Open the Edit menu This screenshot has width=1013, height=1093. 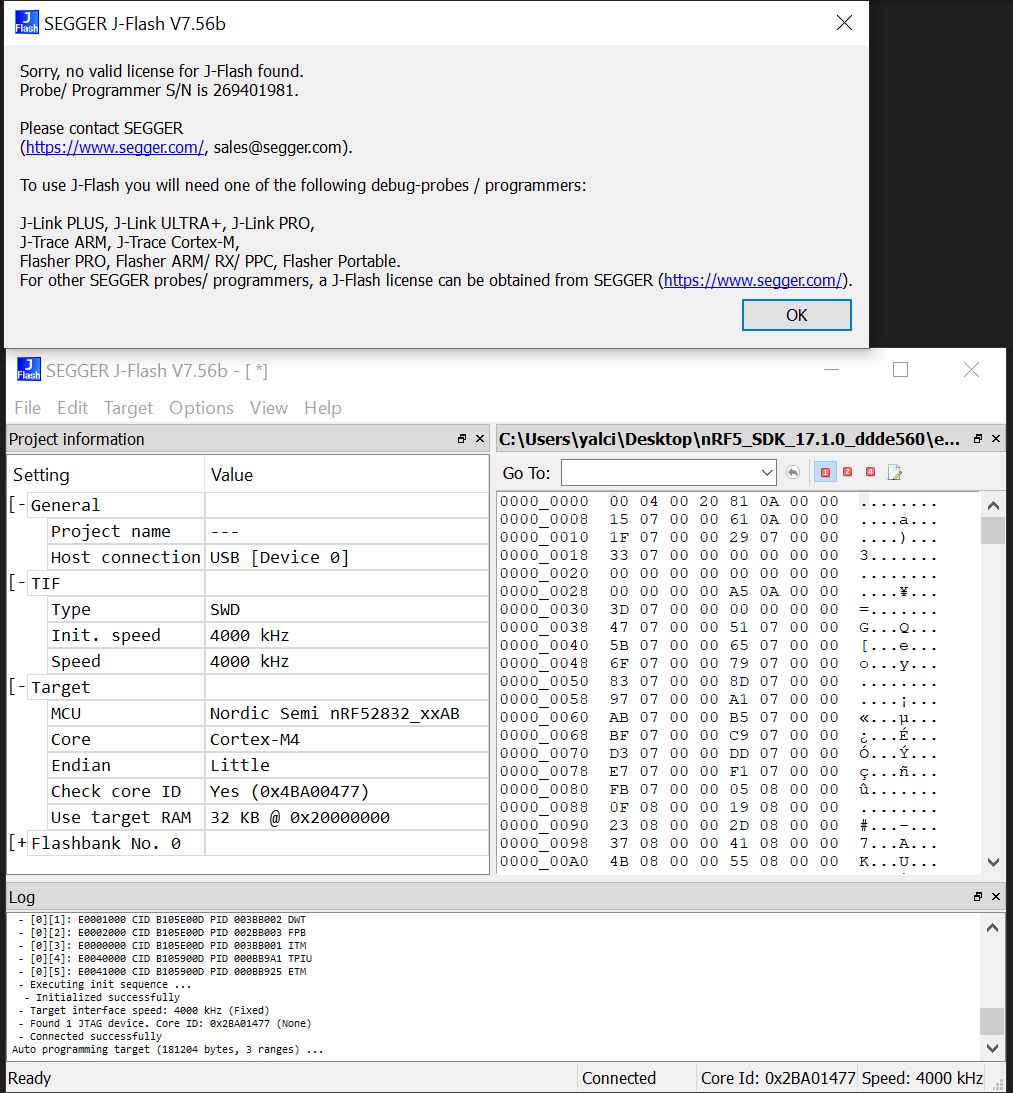(73, 408)
